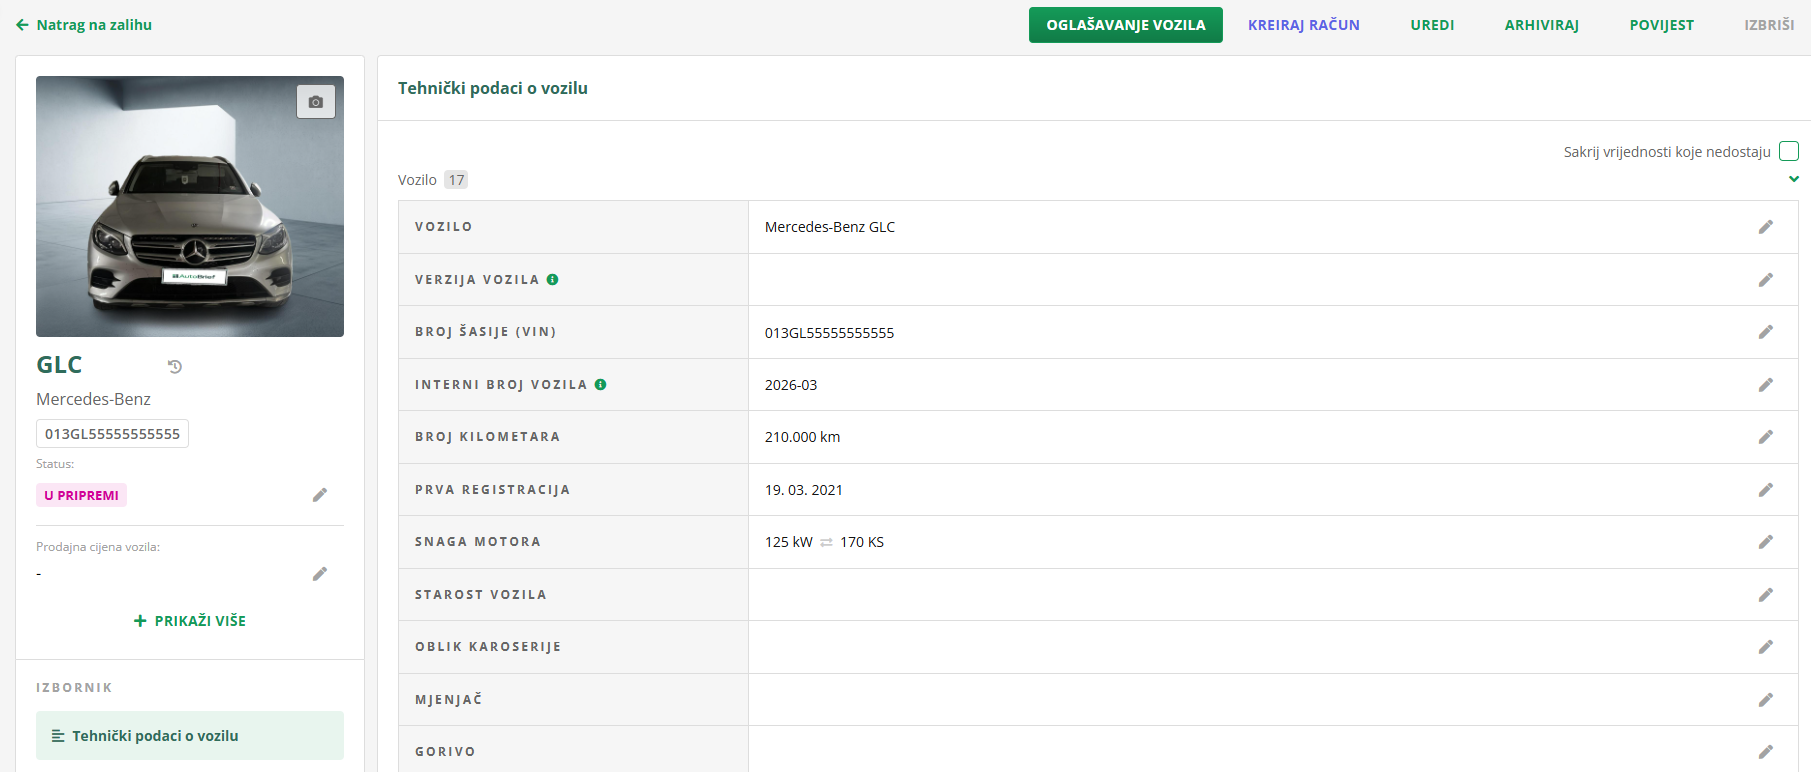1811x772 pixels.
Task: Click the 19. 03. 2021 registration date
Action: 804,490
